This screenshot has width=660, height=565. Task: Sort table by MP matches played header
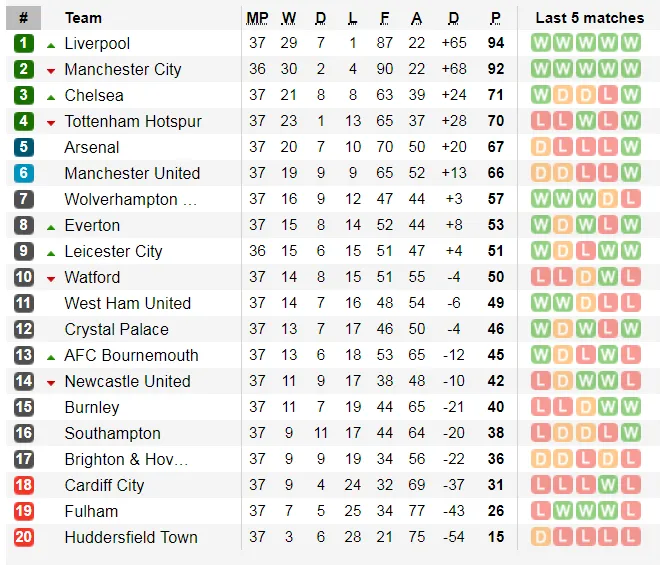257,18
